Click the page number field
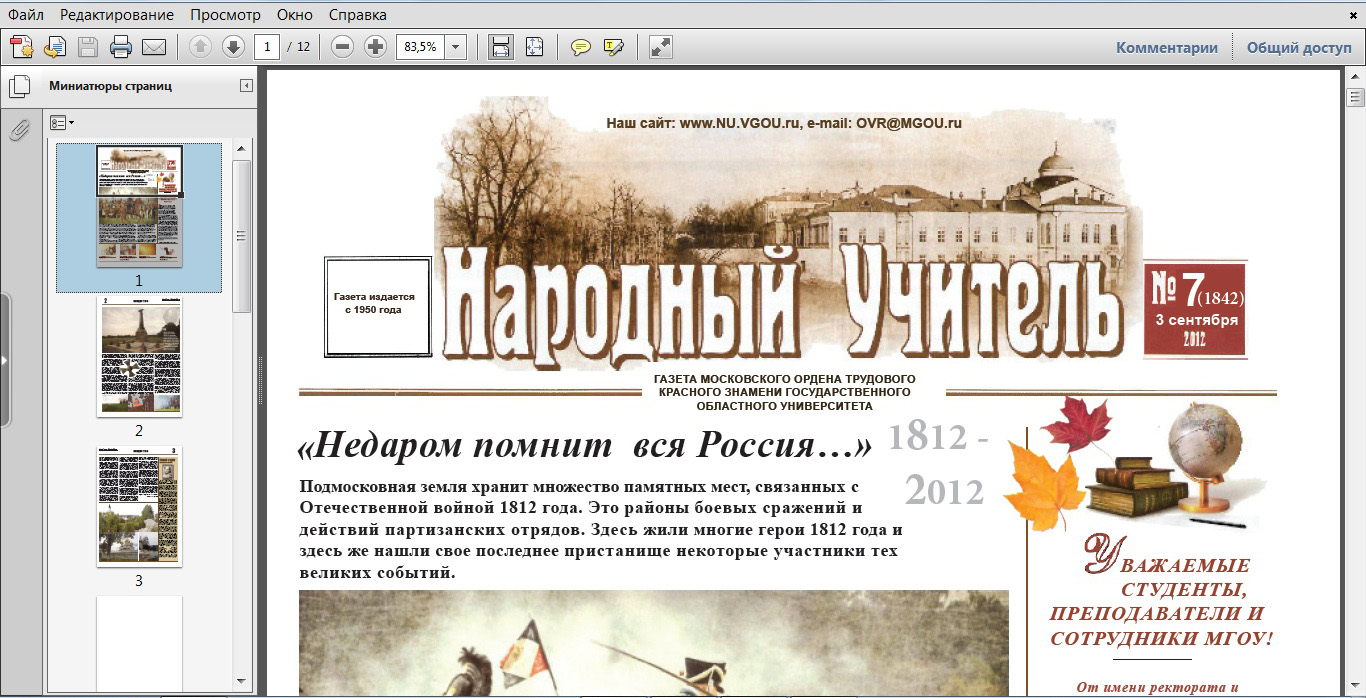Screen dimensions: 1366x698 267,47
